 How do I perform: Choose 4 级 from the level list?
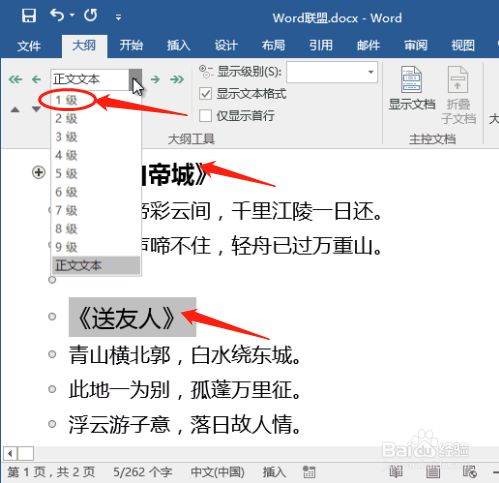[96, 155]
